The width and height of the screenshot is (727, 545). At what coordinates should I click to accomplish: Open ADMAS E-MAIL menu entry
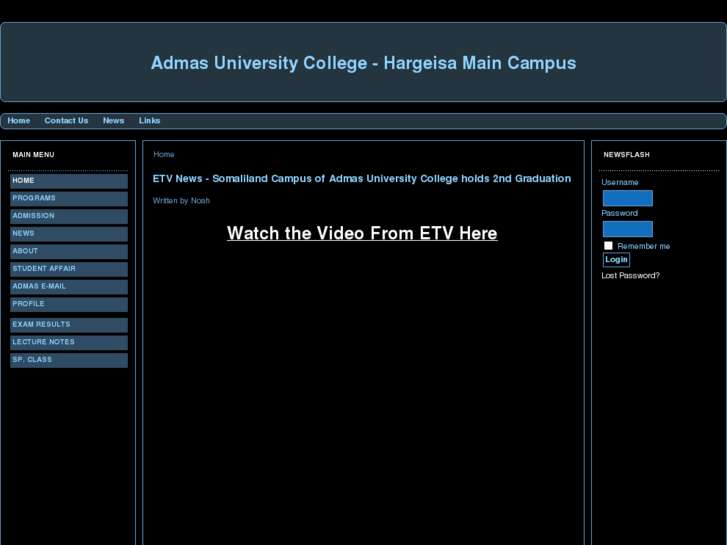point(69,287)
